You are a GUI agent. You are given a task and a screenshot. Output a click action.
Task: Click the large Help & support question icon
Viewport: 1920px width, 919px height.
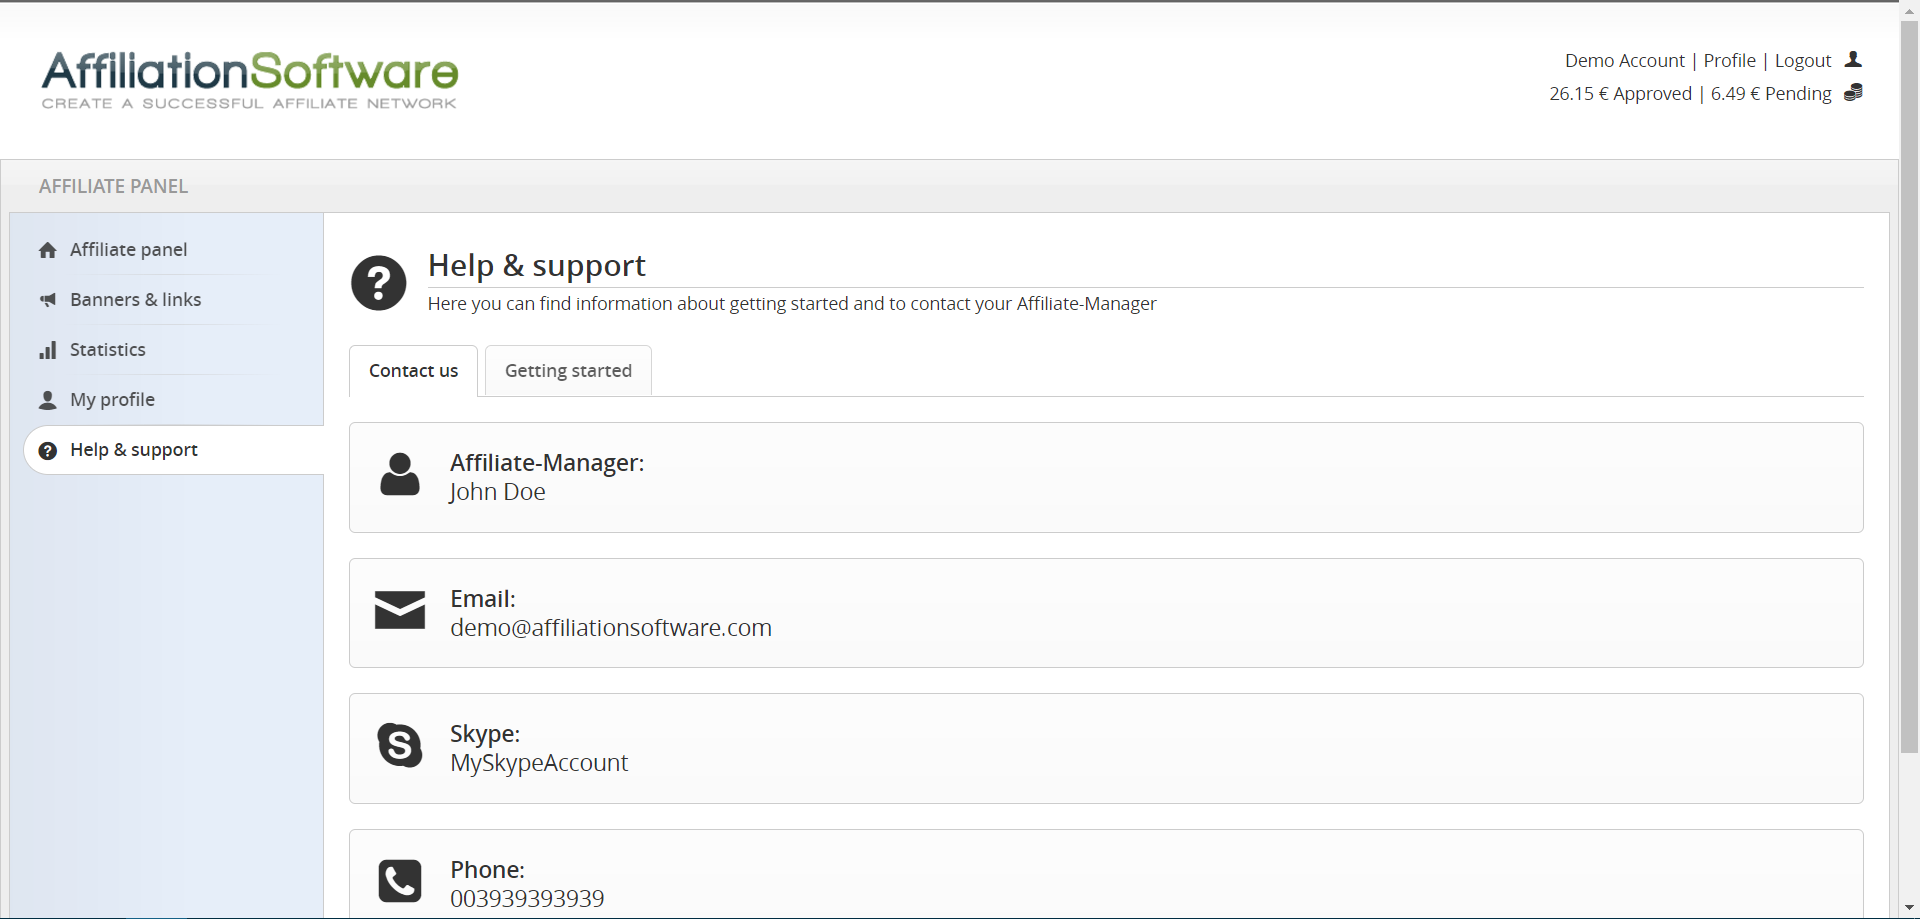pyautogui.click(x=379, y=283)
